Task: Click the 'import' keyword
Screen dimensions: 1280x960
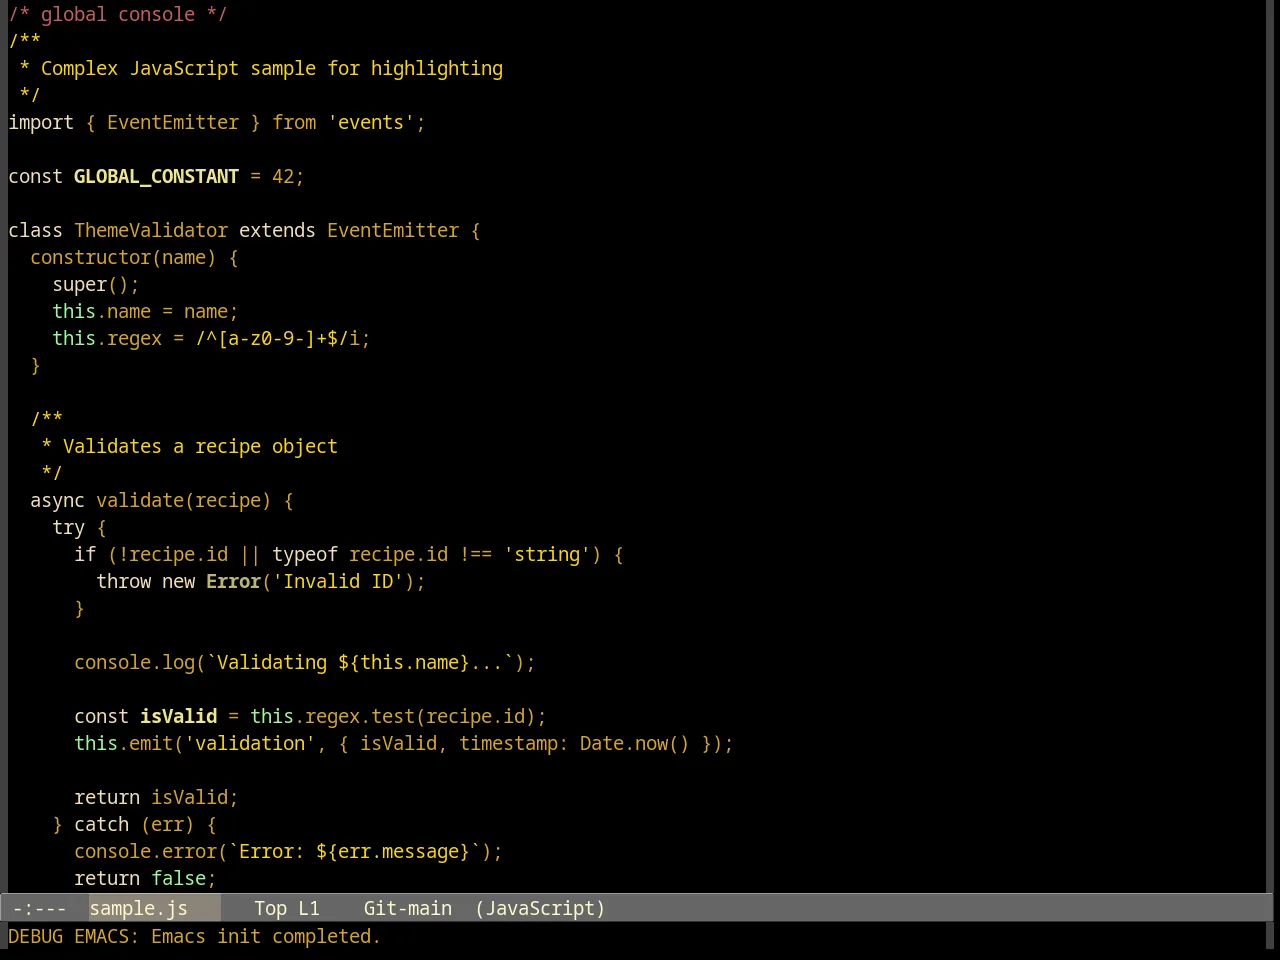Action: click(x=41, y=122)
